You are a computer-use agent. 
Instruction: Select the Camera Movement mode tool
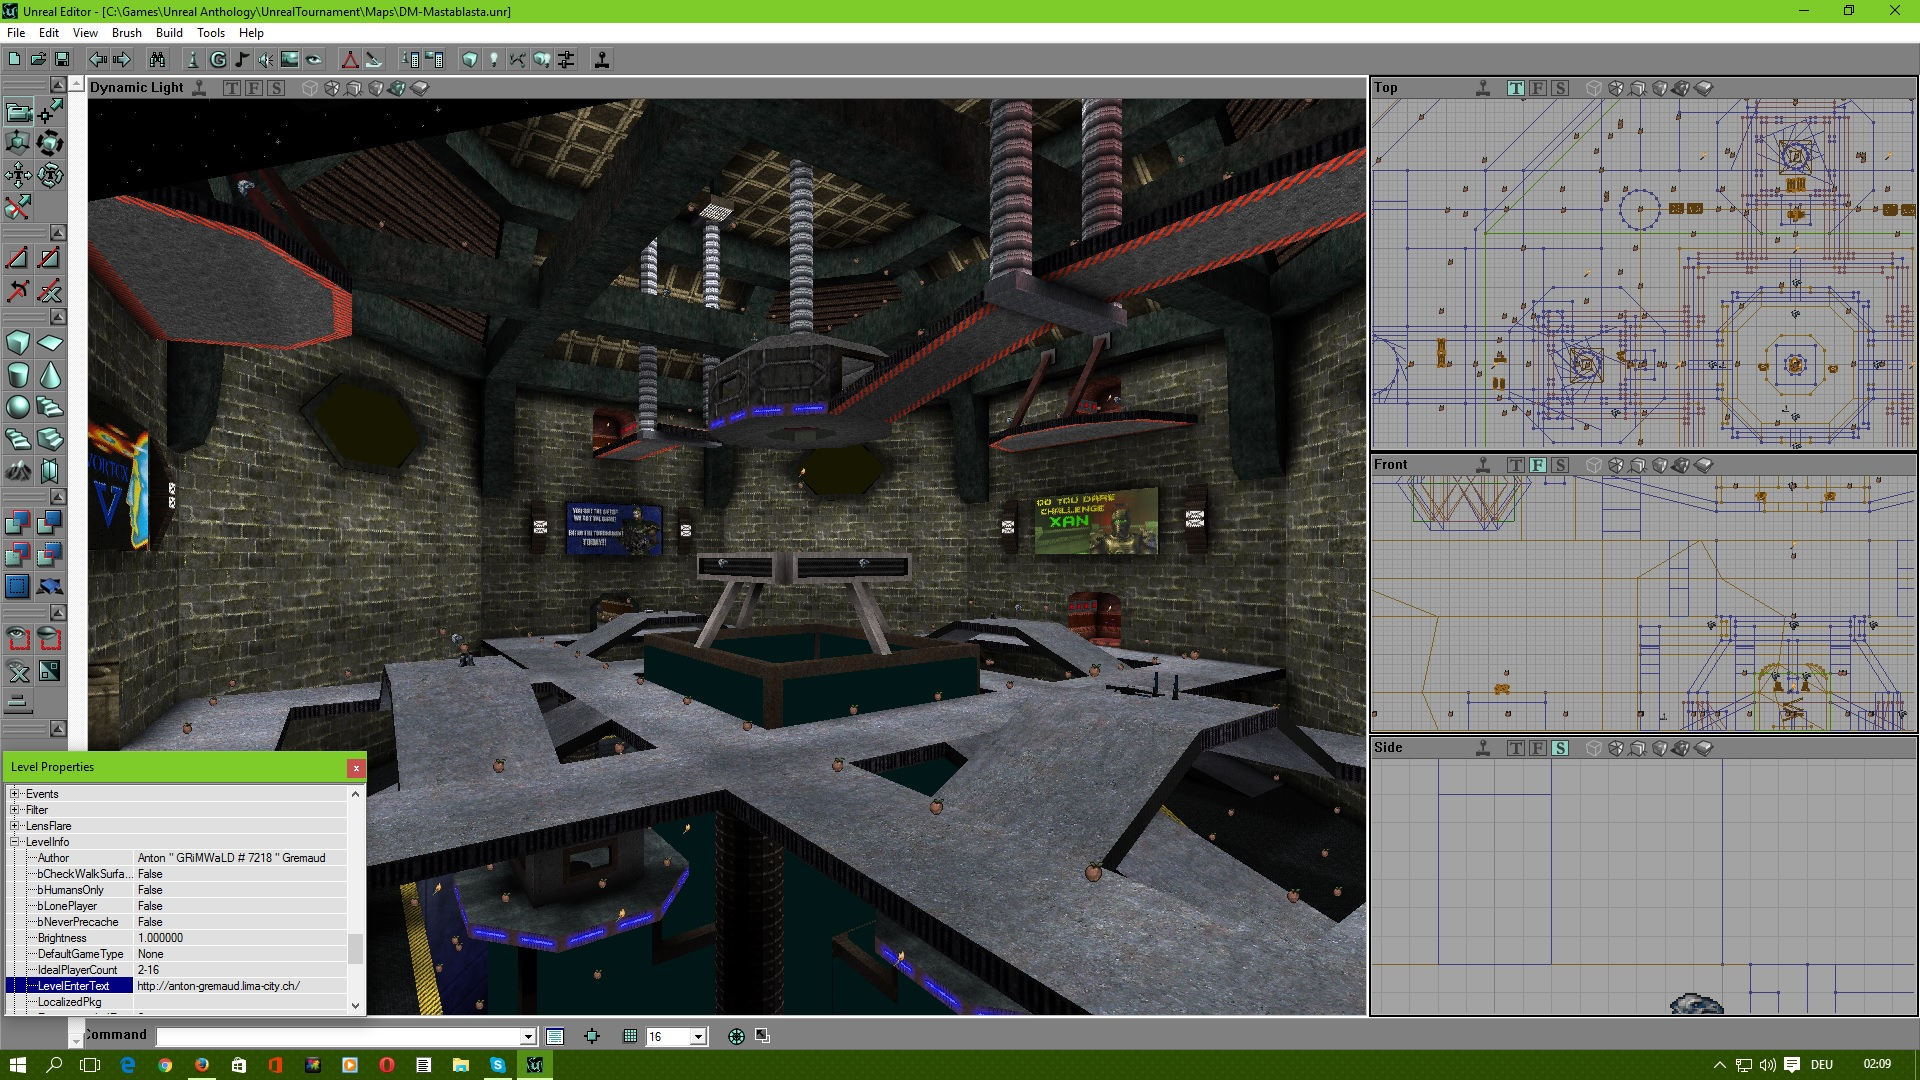(18, 113)
